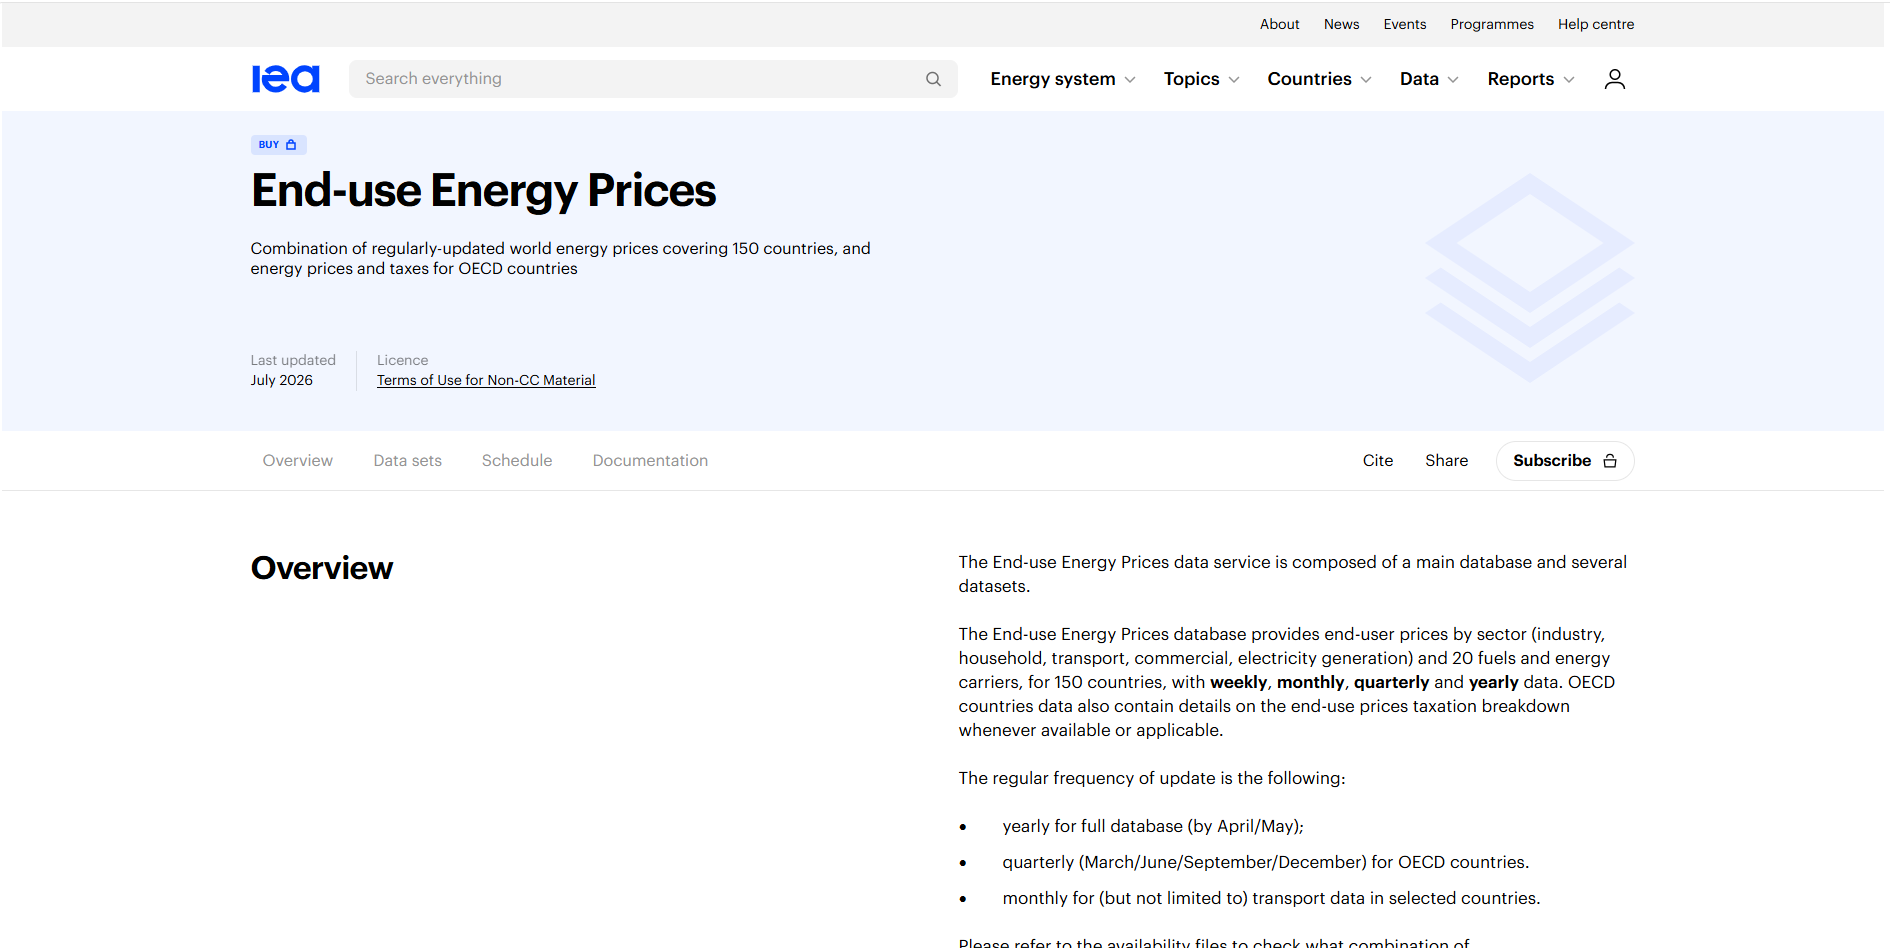Click the 'July 2026' last updated date
This screenshot has height=948, width=1890.
[x=281, y=380]
